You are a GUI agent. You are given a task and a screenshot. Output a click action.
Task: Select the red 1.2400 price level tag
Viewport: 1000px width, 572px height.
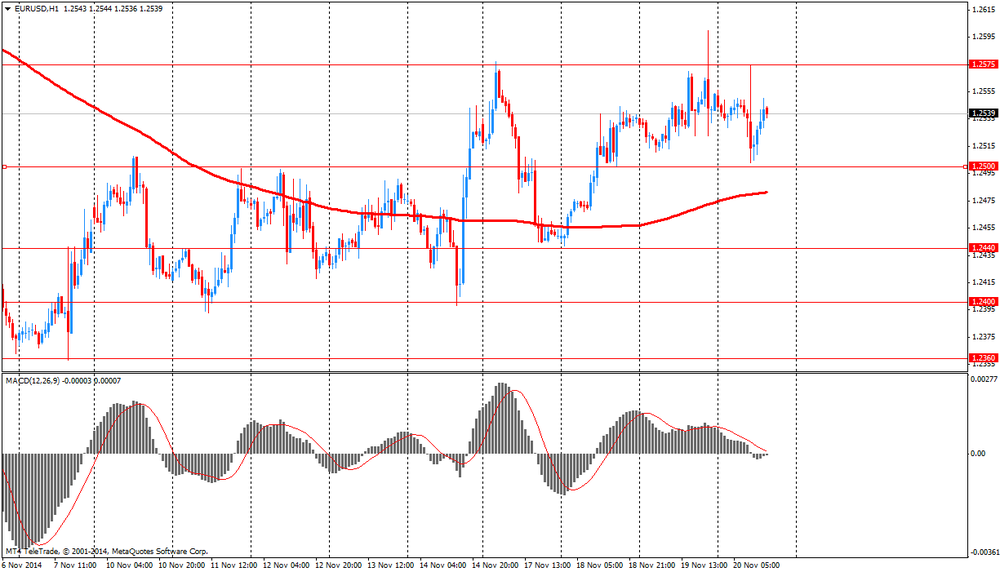[983, 302]
